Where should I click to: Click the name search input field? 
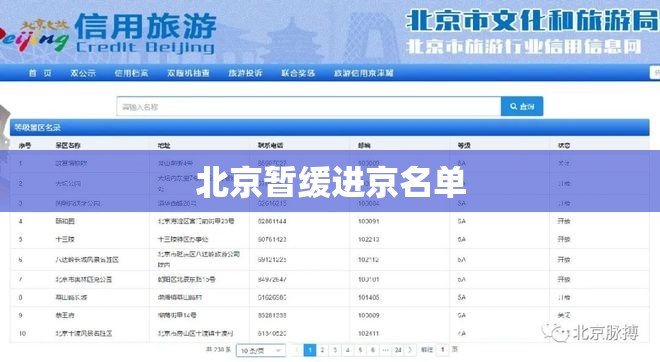coord(309,106)
